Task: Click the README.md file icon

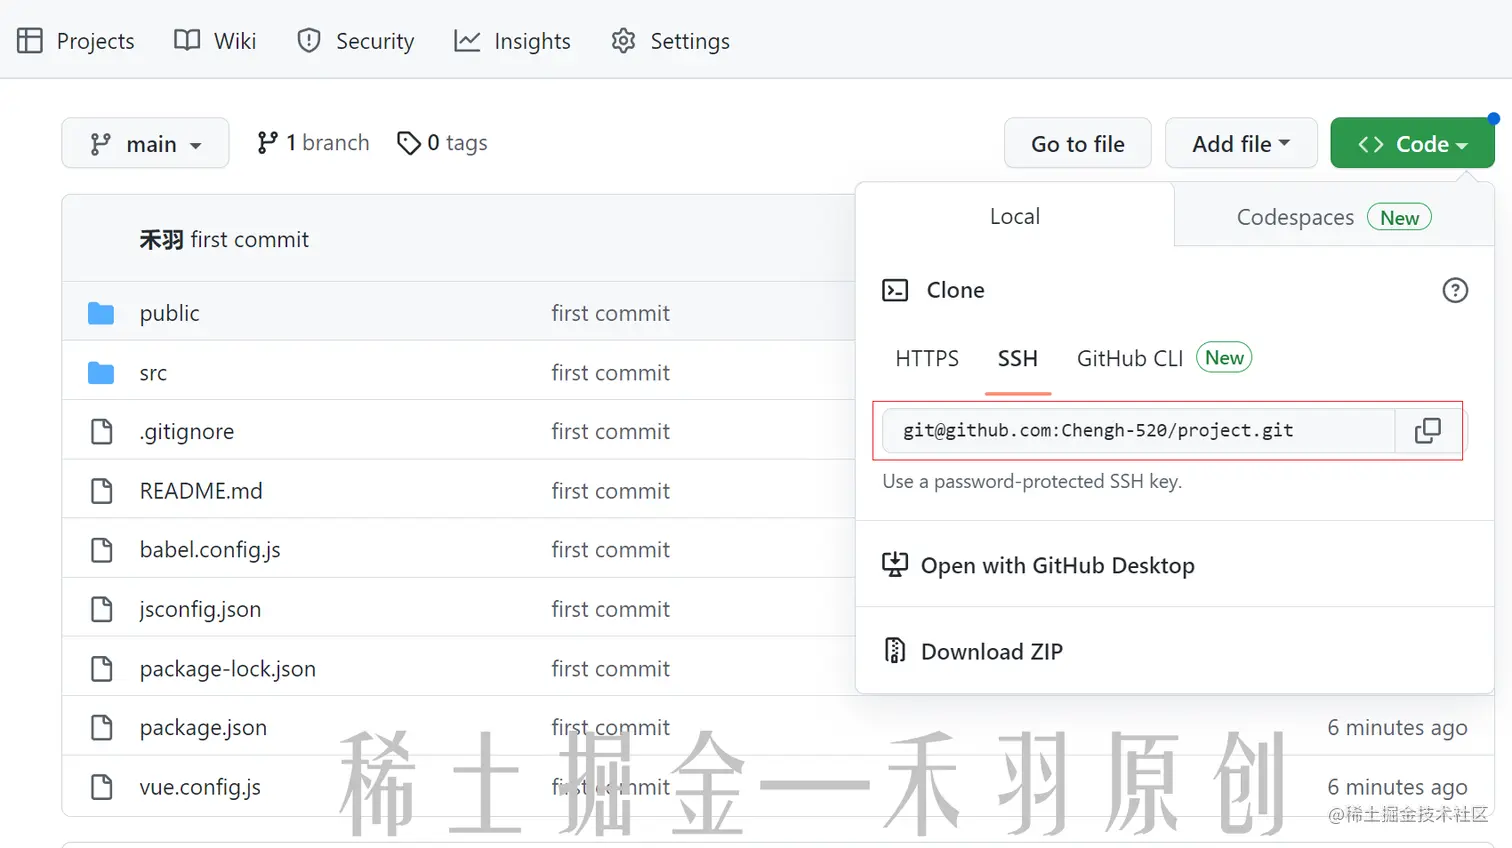Action: click(101, 491)
